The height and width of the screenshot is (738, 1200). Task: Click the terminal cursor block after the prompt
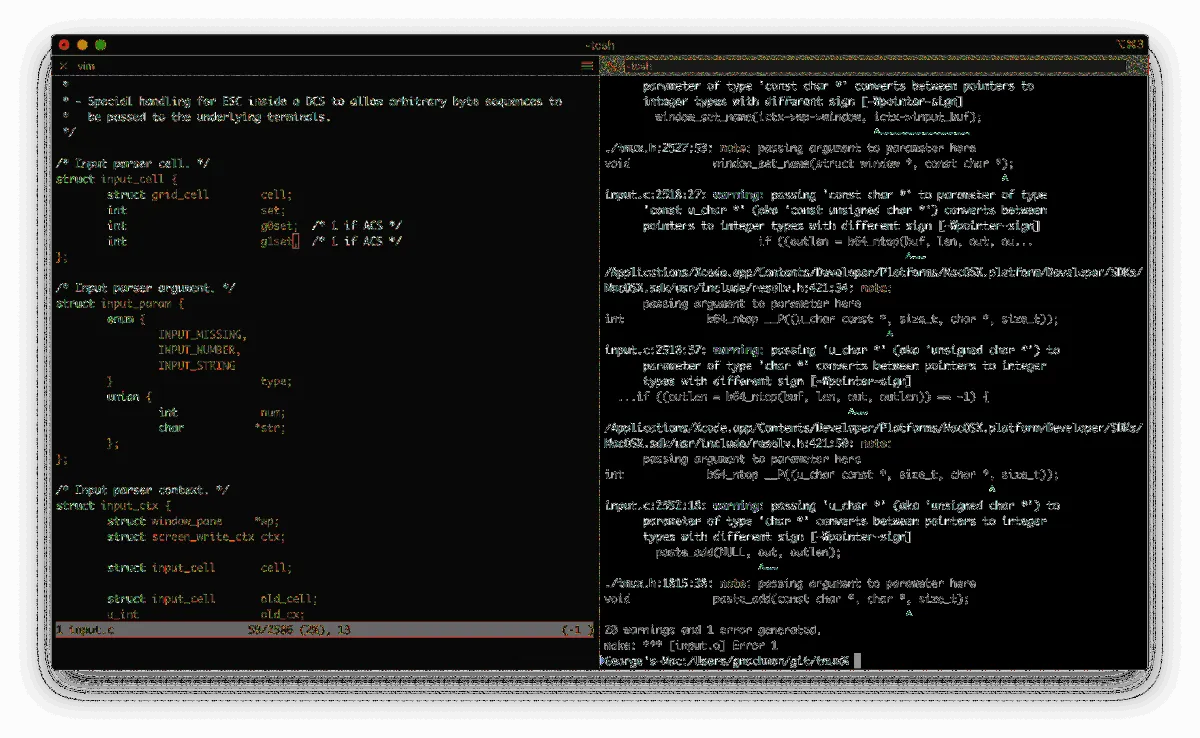point(858,661)
